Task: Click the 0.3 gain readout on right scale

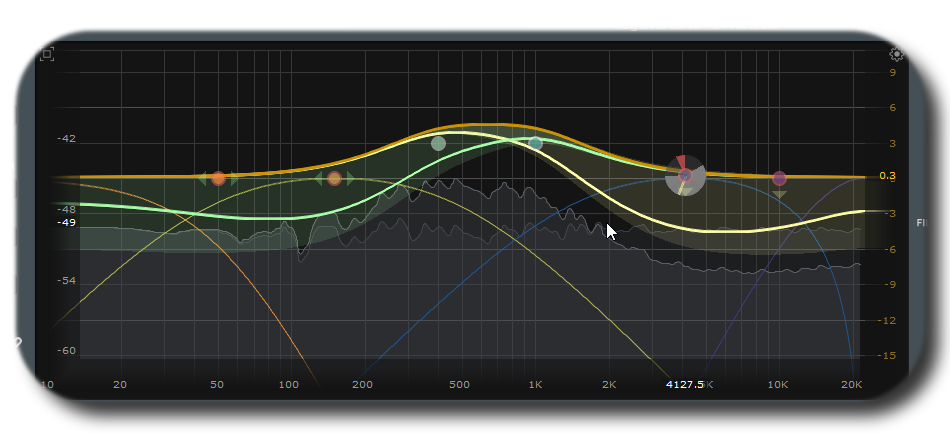Action: point(887,176)
